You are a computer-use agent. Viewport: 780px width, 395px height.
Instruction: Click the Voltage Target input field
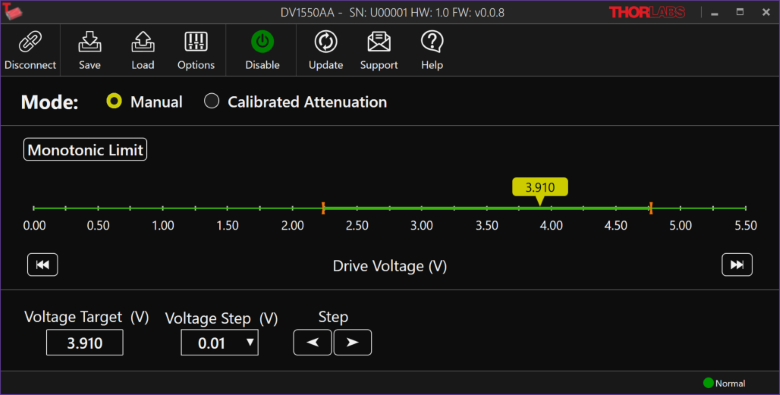85,343
